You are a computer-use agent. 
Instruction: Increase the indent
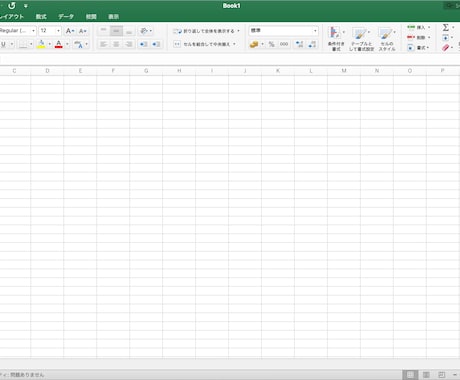(156, 44)
